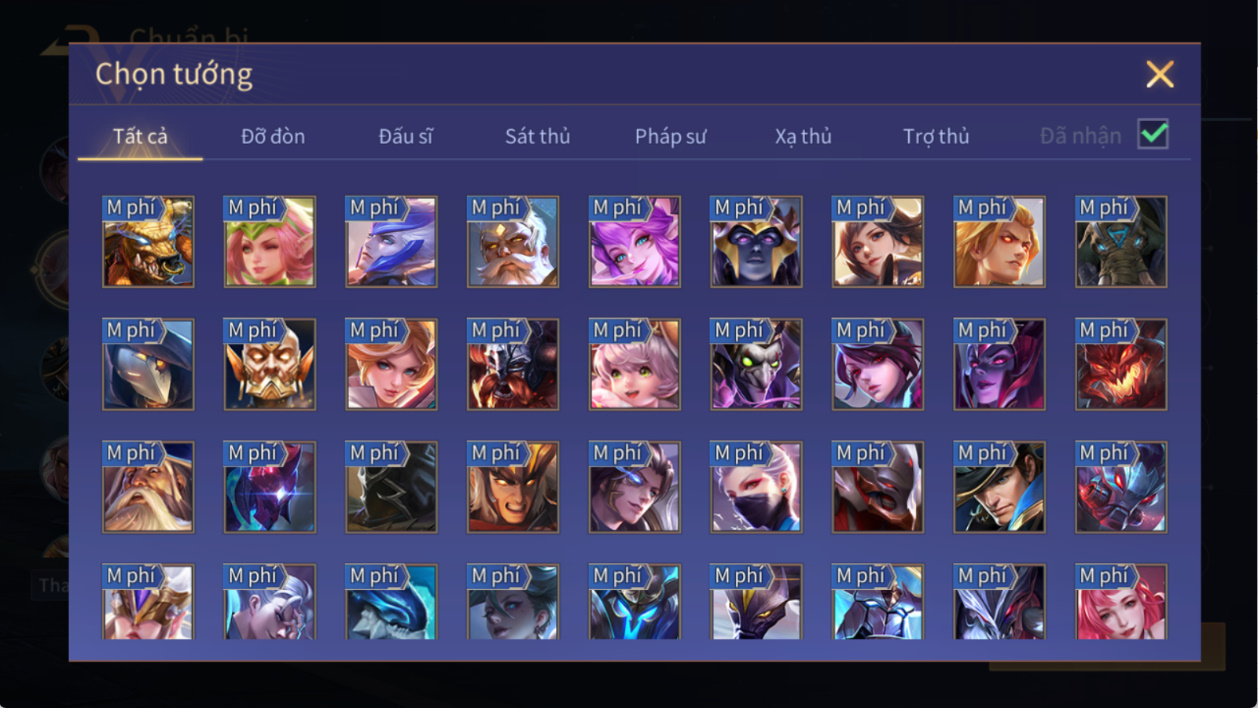1258x708 pixels.
Task: Open the Đấu sĩ tab
Action: point(405,136)
